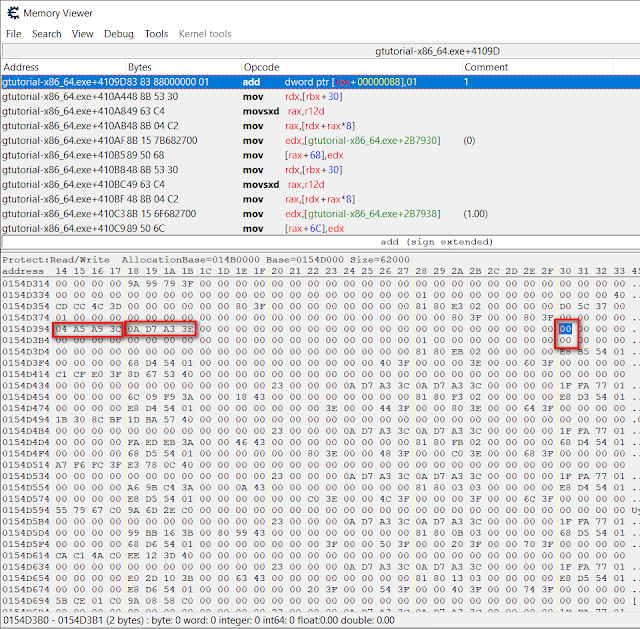Open the File menu
The width and height of the screenshot is (640, 629).
tap(13, 34)
